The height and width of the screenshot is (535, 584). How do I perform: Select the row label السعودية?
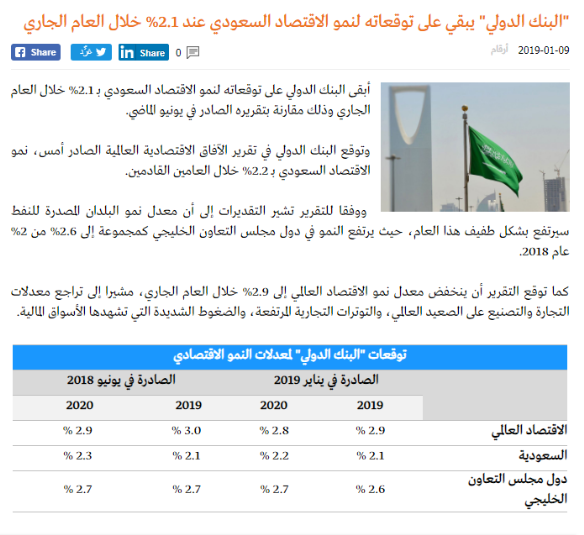543,455
